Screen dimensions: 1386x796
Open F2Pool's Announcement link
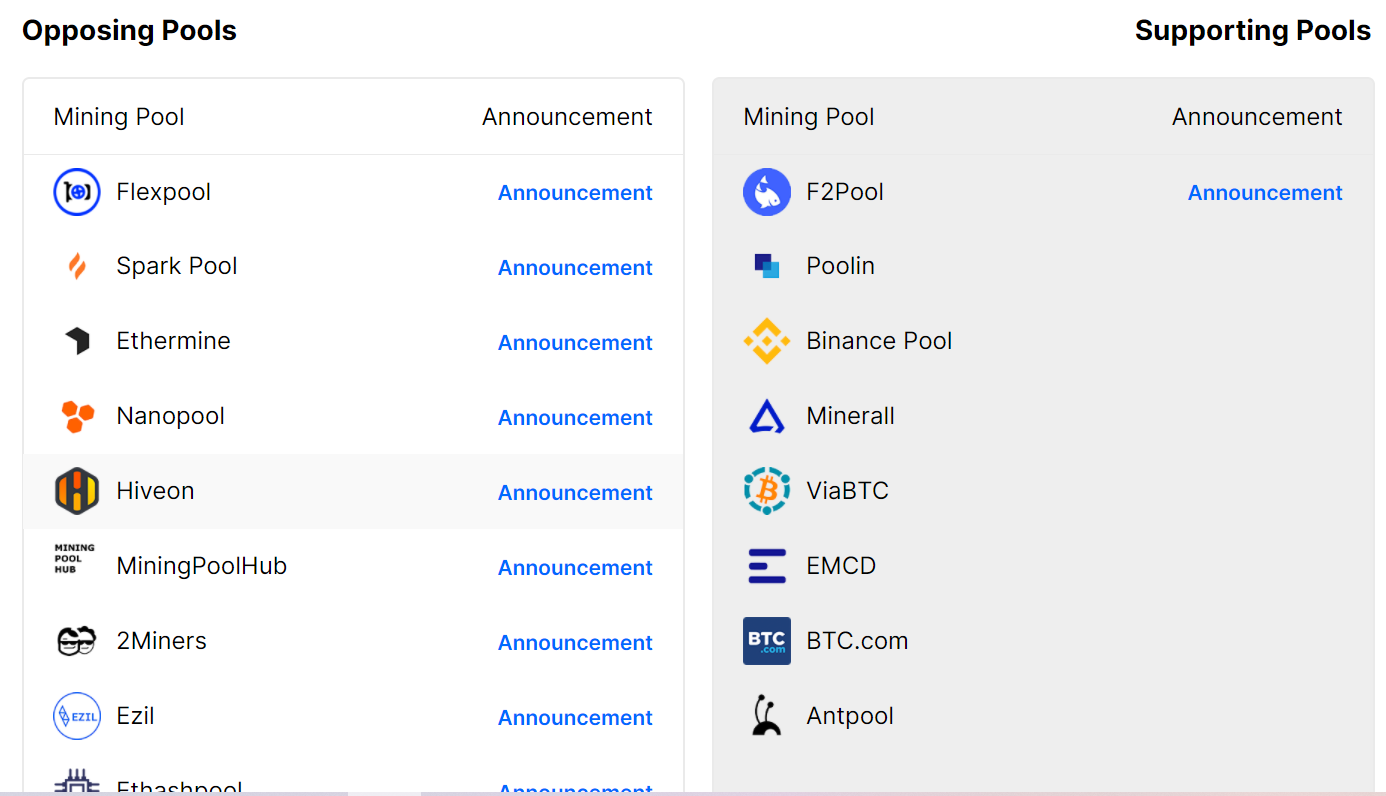1265,193
